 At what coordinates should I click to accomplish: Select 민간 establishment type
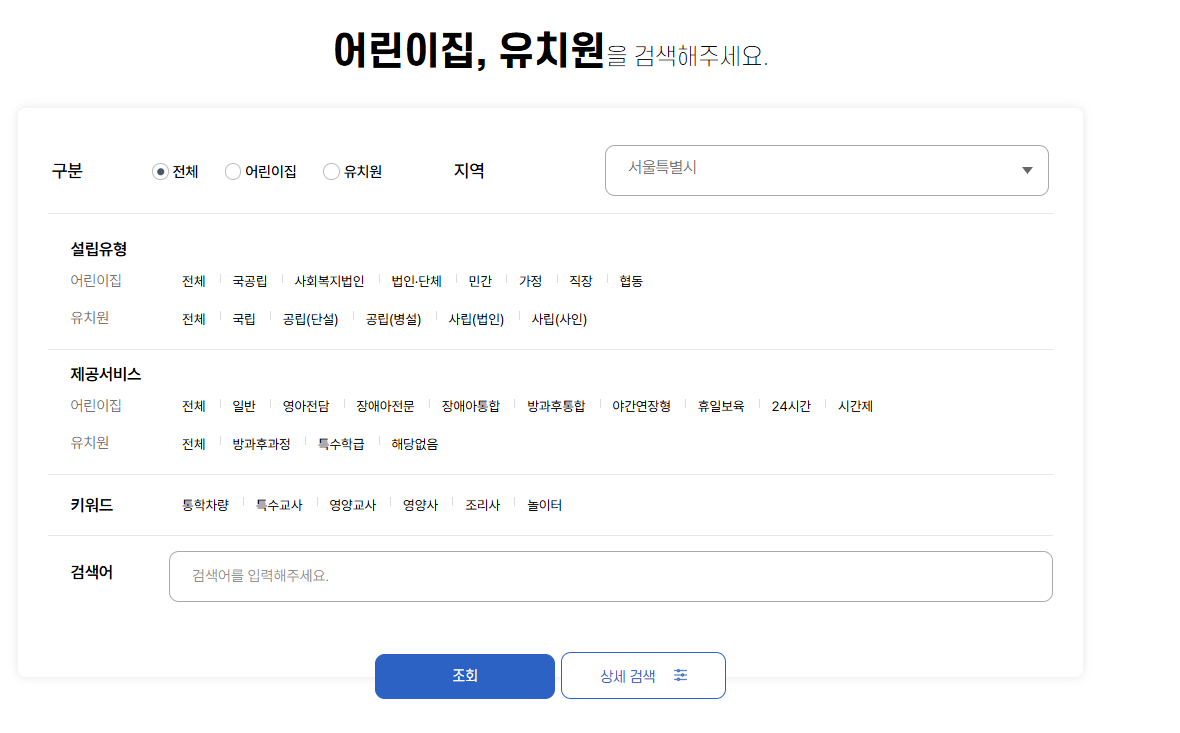pos(480,281)
